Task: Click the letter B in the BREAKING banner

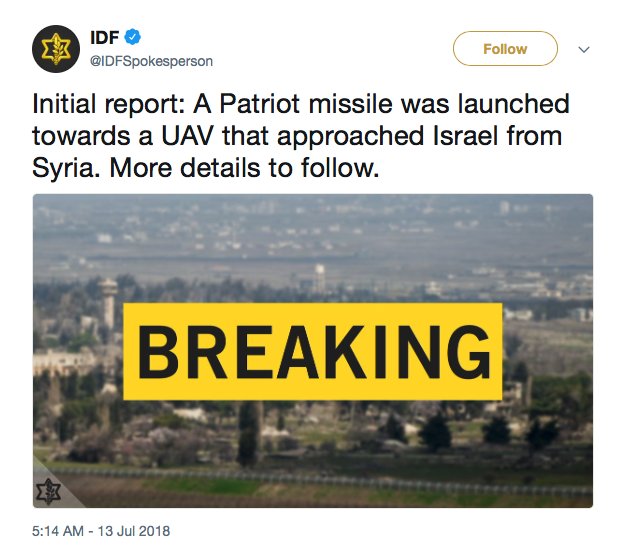Action: [x=162, y=351]
